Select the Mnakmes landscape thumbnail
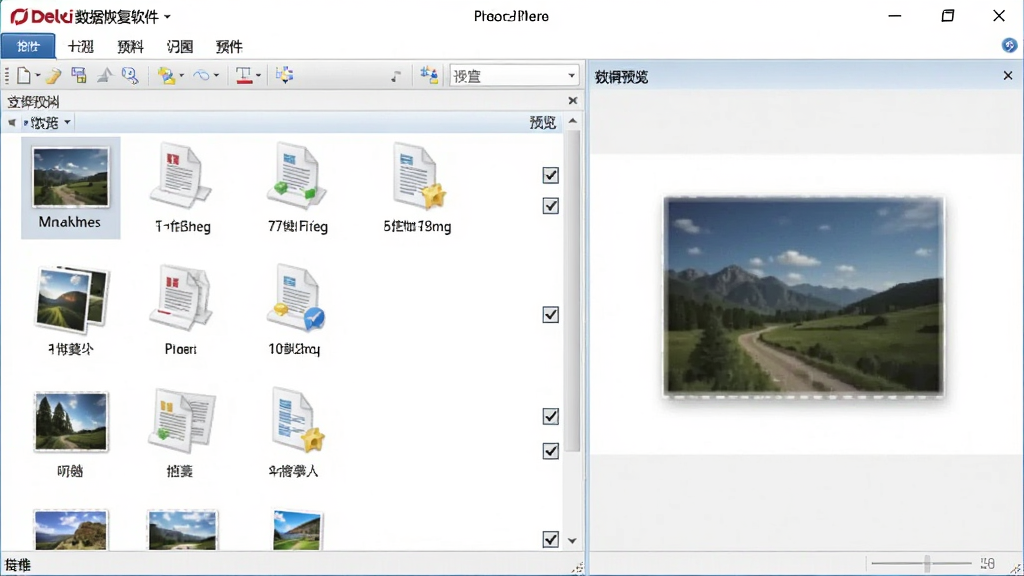This screenshot has width=1024, height=576. 71,177
